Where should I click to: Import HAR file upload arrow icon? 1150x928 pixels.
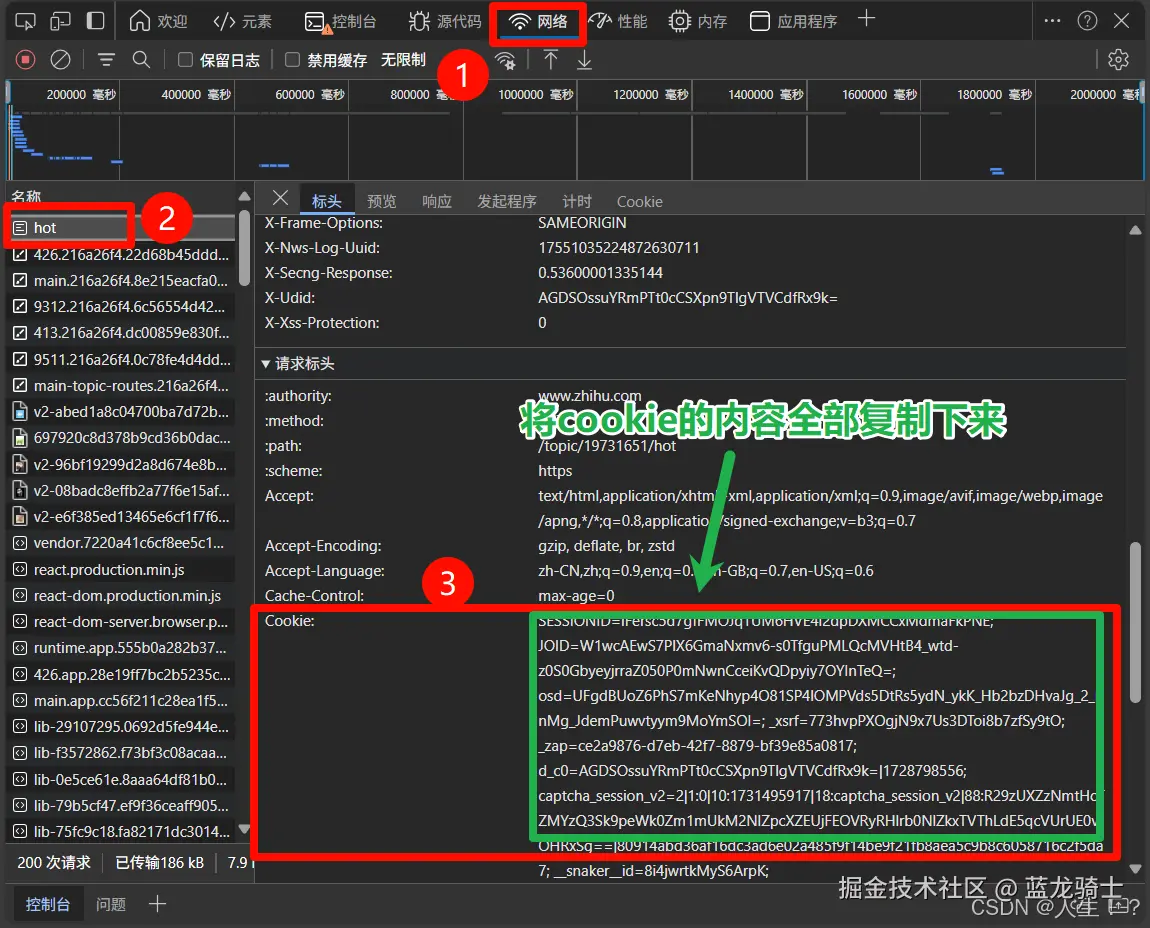coord(551,59)
